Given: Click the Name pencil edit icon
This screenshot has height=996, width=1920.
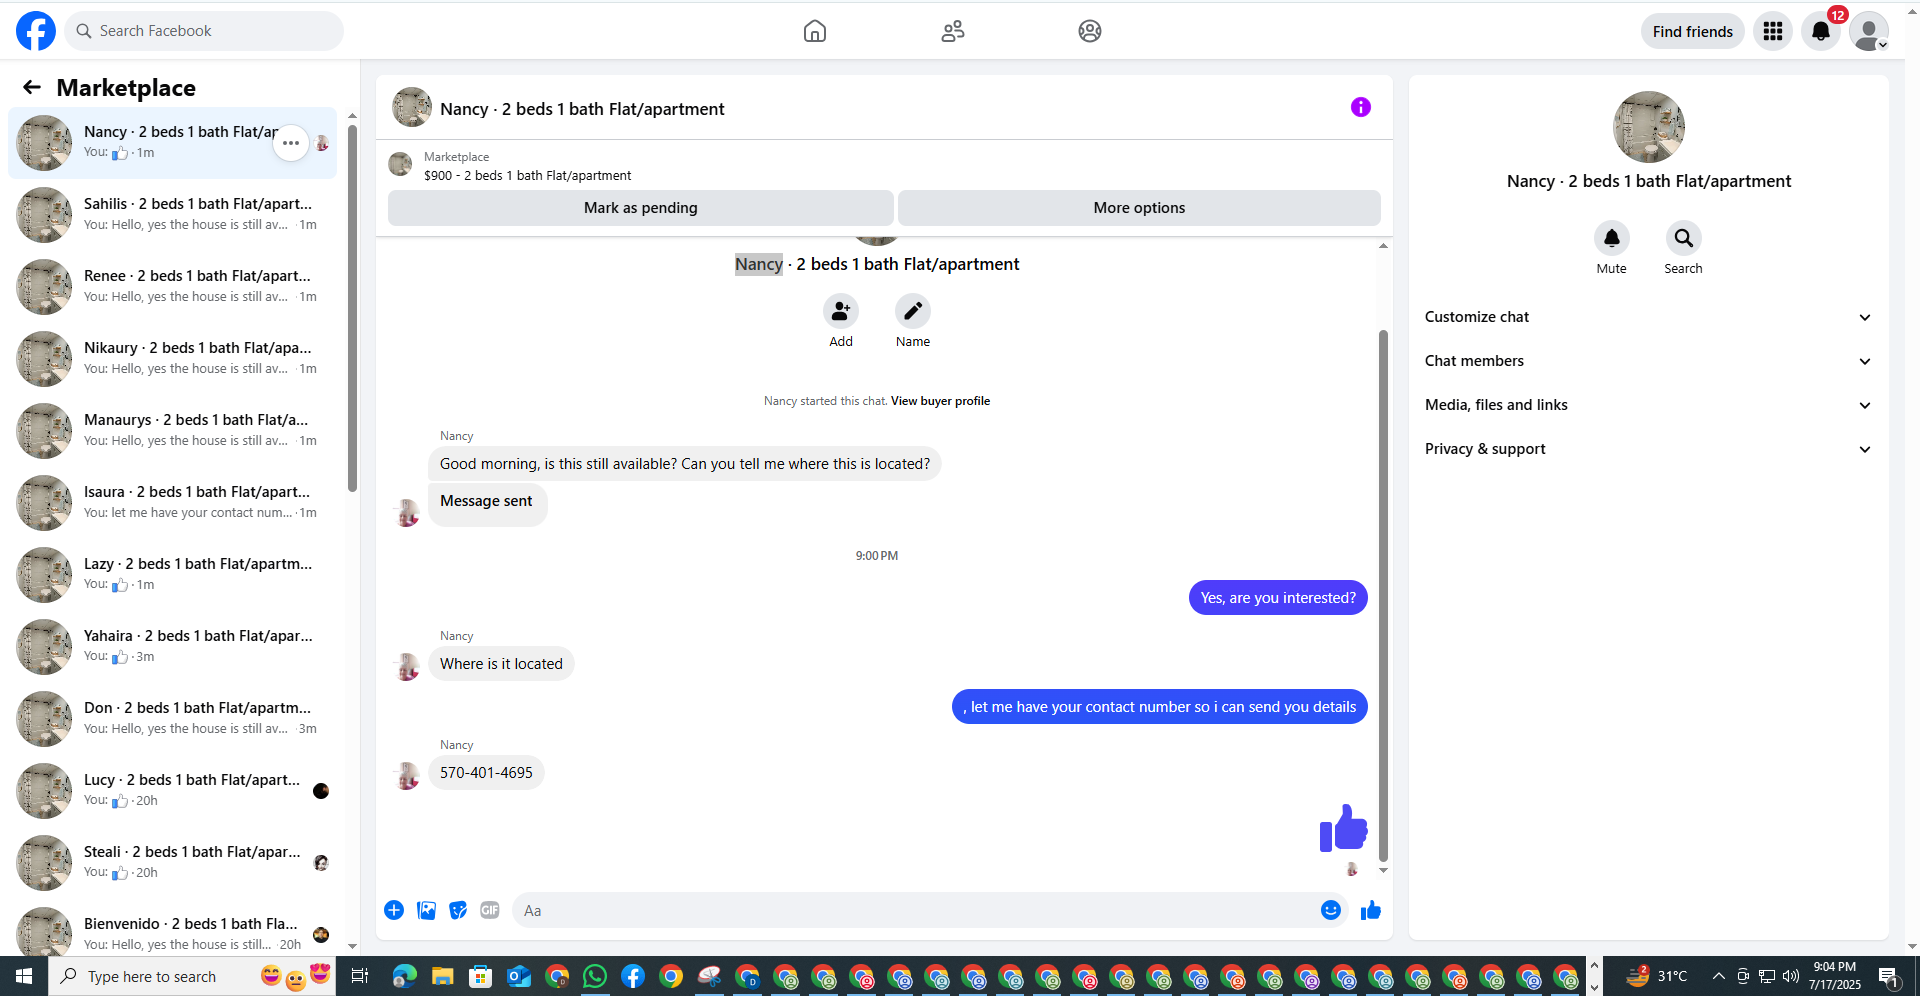Looking at the screenshot, I should point(913,311).
